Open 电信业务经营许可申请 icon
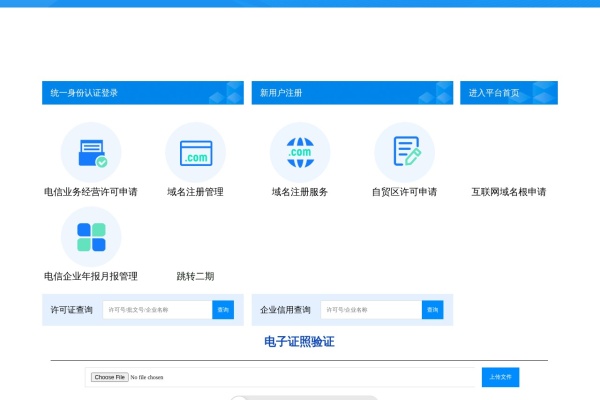 91,152
